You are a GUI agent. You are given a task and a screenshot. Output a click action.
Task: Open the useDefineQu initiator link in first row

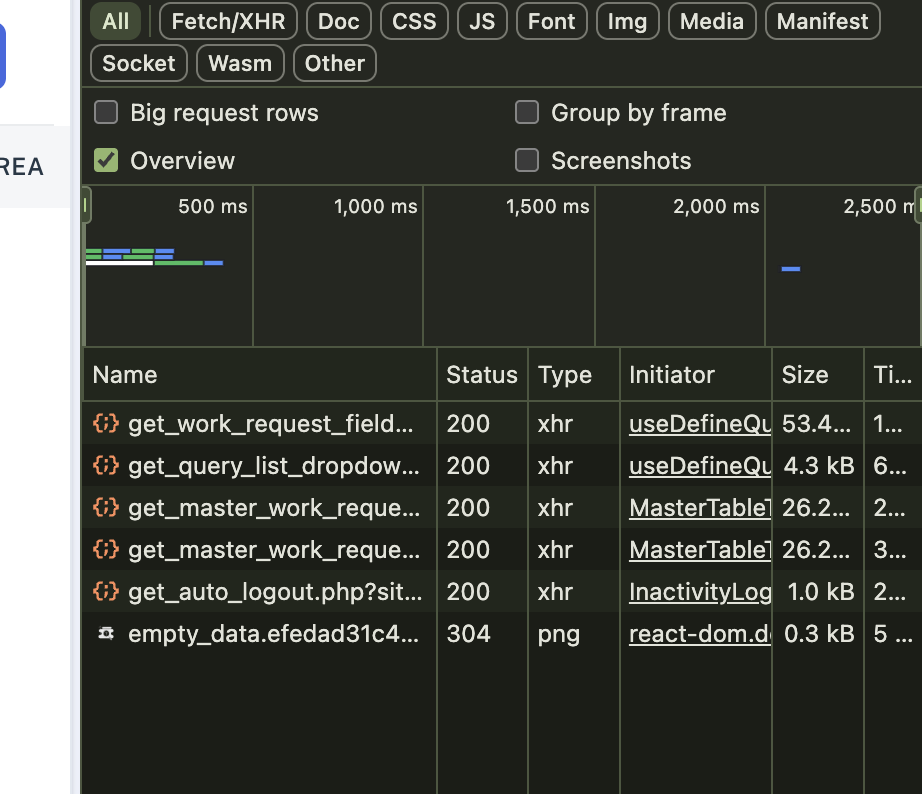pyautogui.click(x=699, y=424)
